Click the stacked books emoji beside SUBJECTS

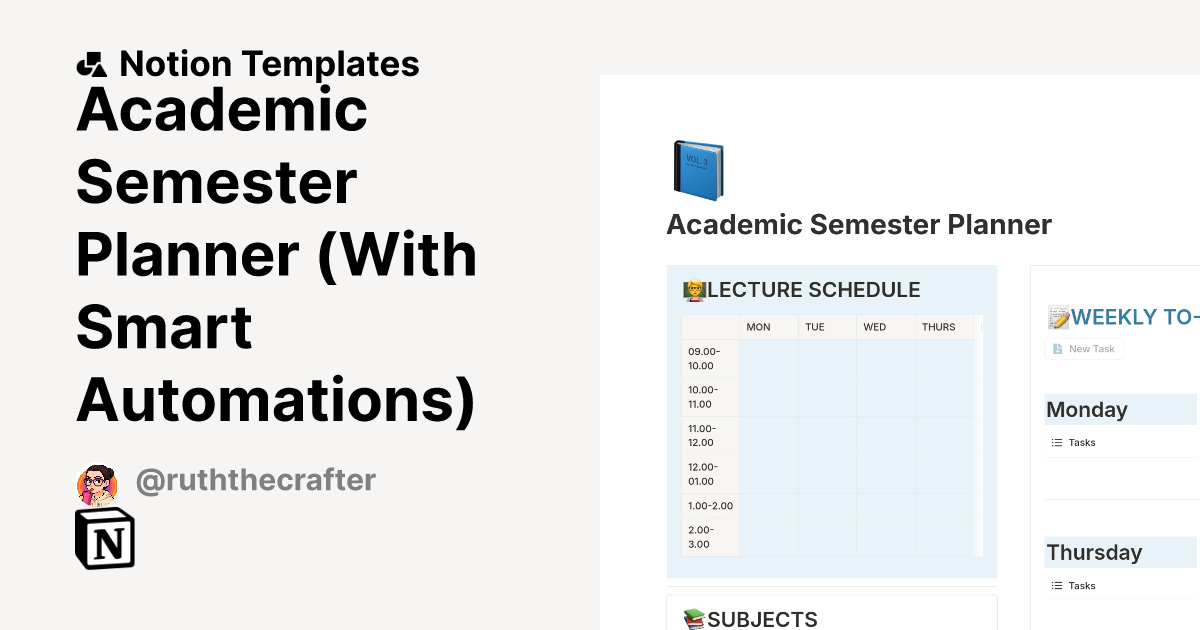pos(693,618)
